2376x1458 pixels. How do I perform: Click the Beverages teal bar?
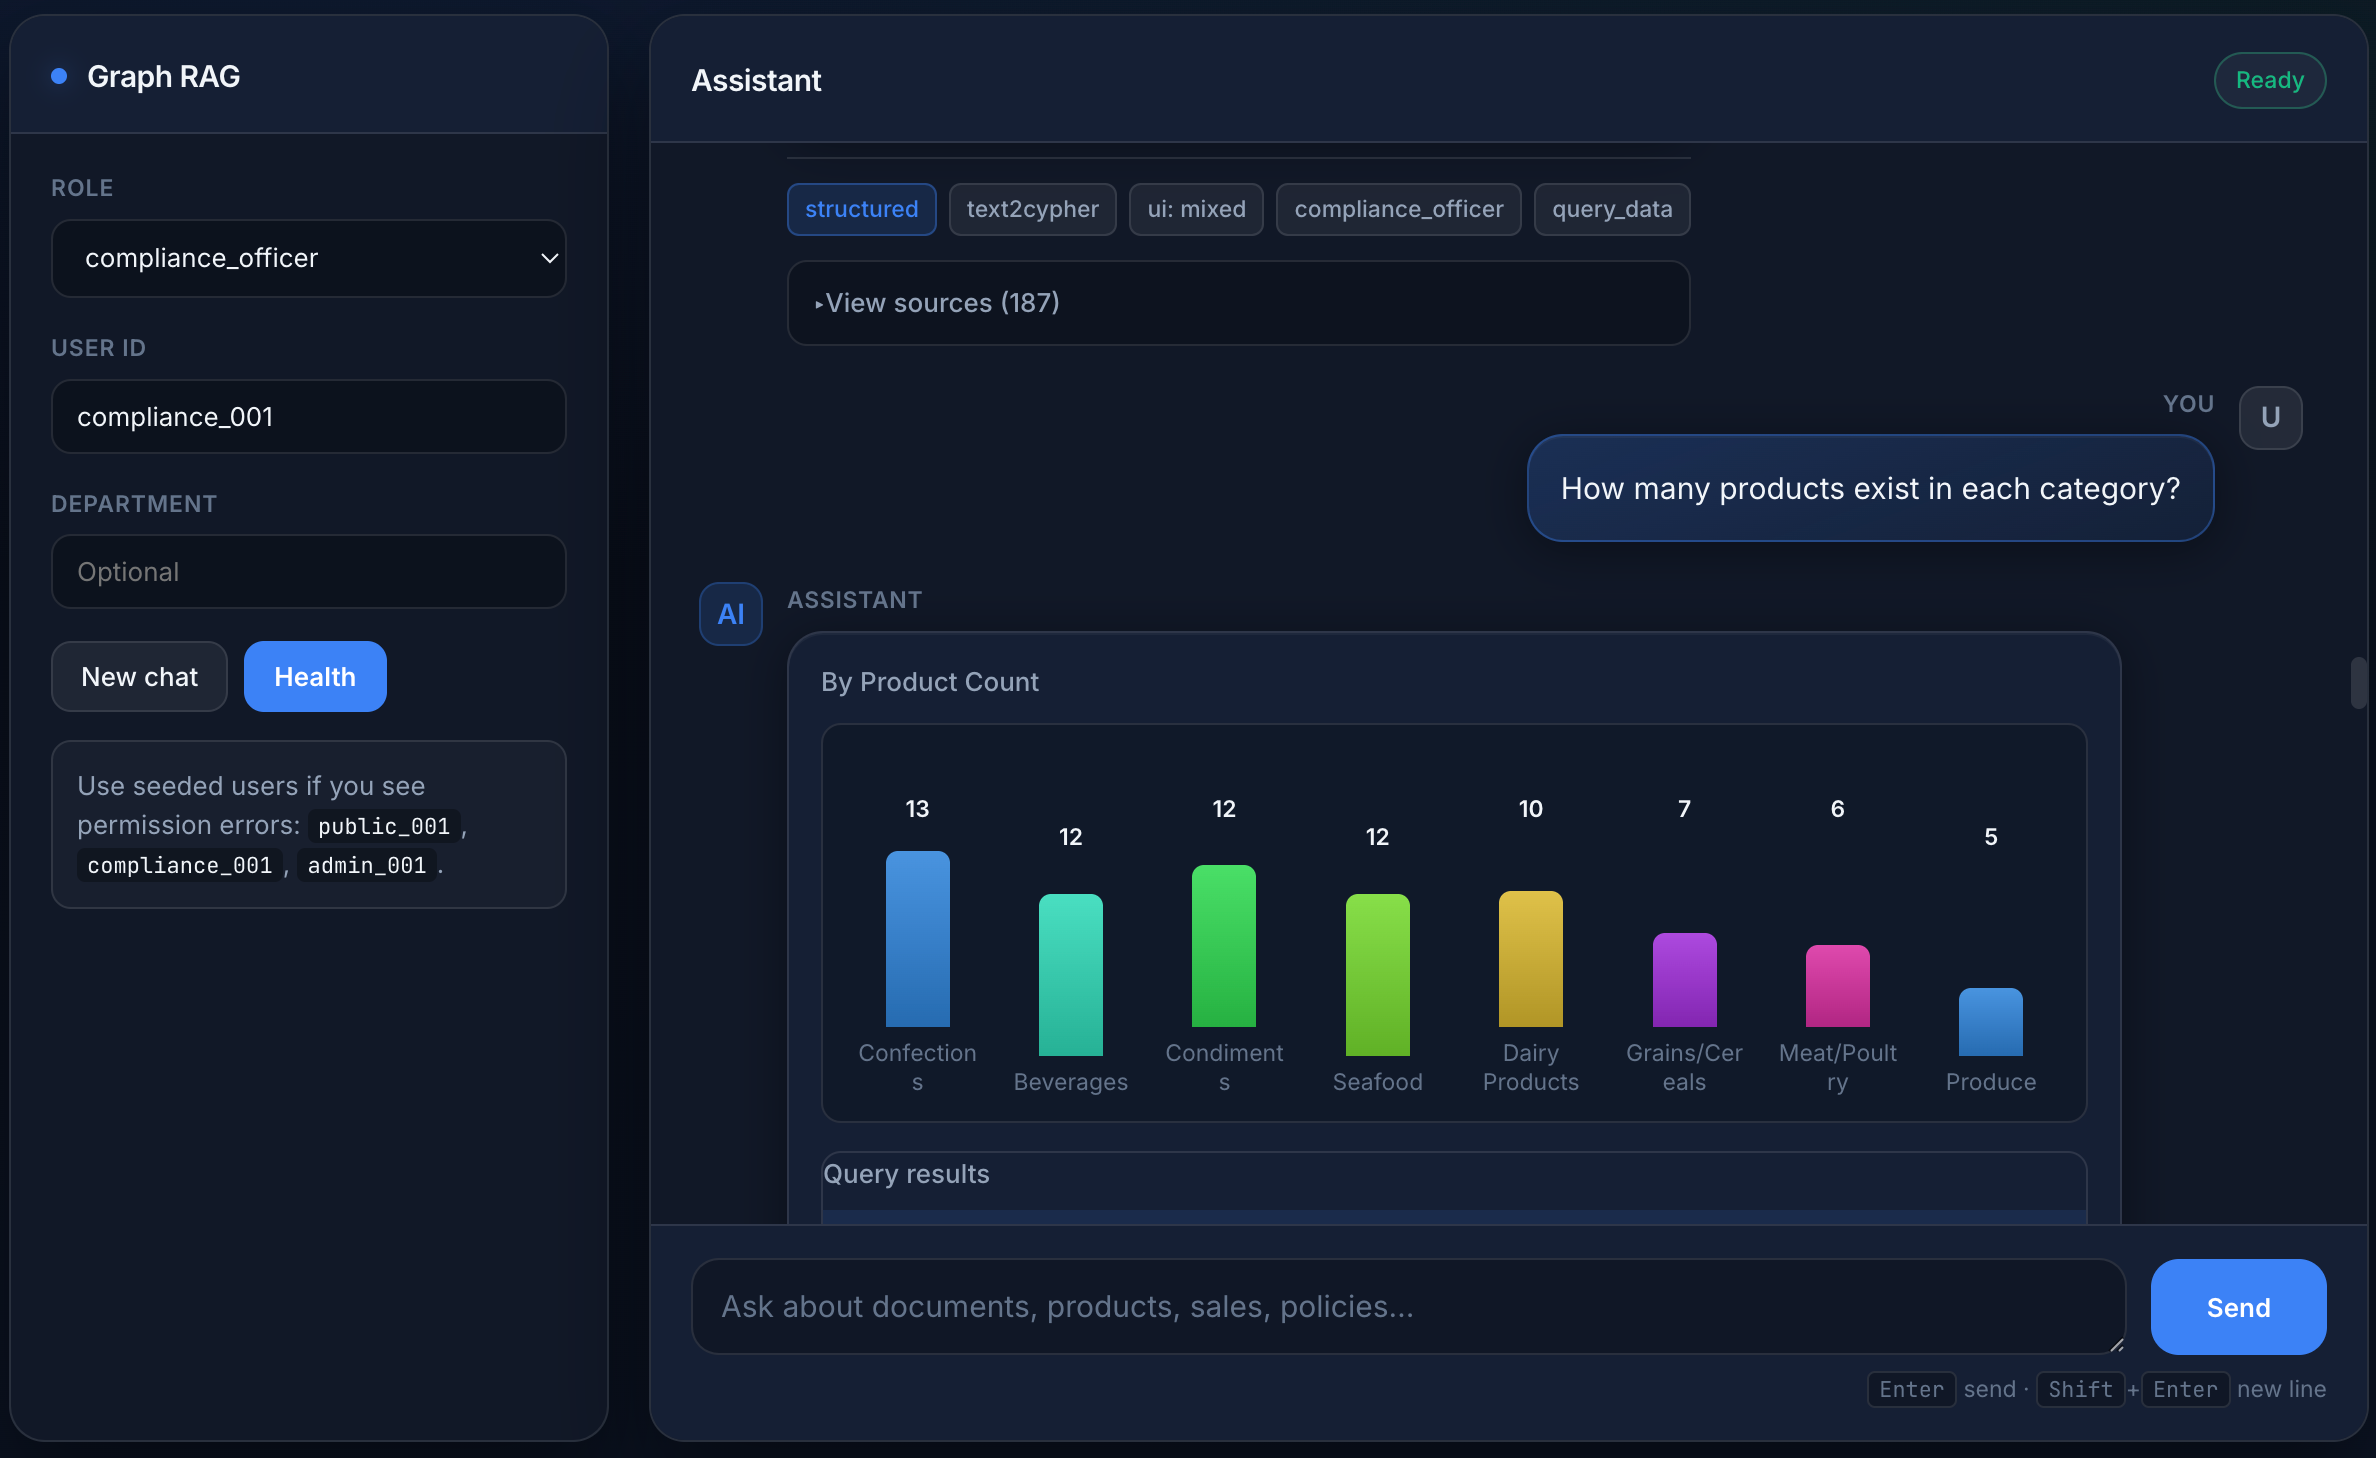1070,975
